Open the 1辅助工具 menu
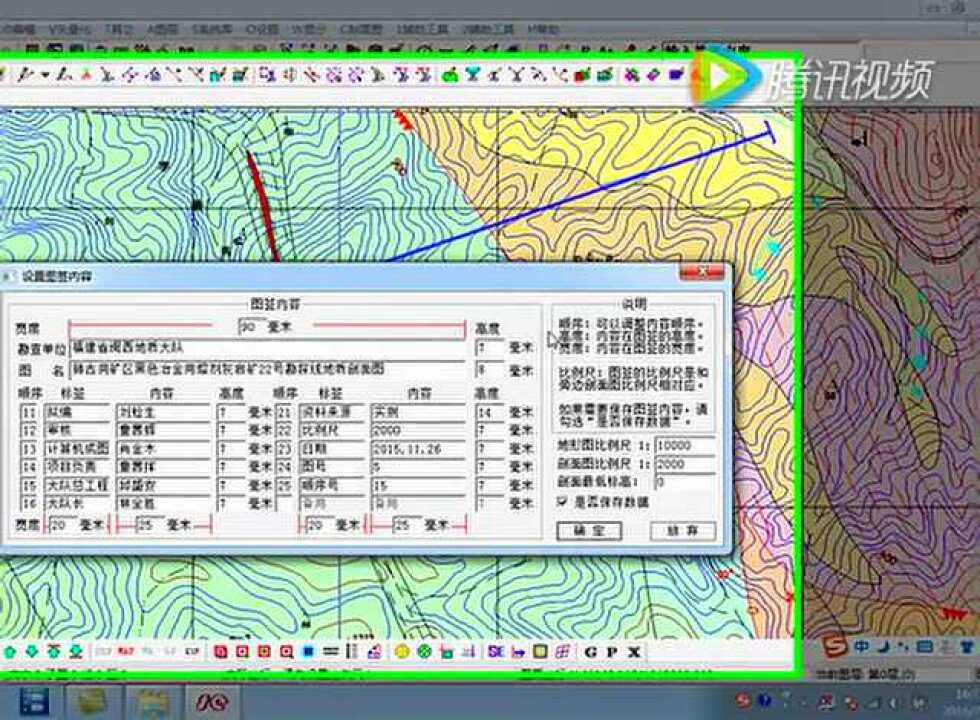Screen dimensions: 980x720 tap(422, 29)
